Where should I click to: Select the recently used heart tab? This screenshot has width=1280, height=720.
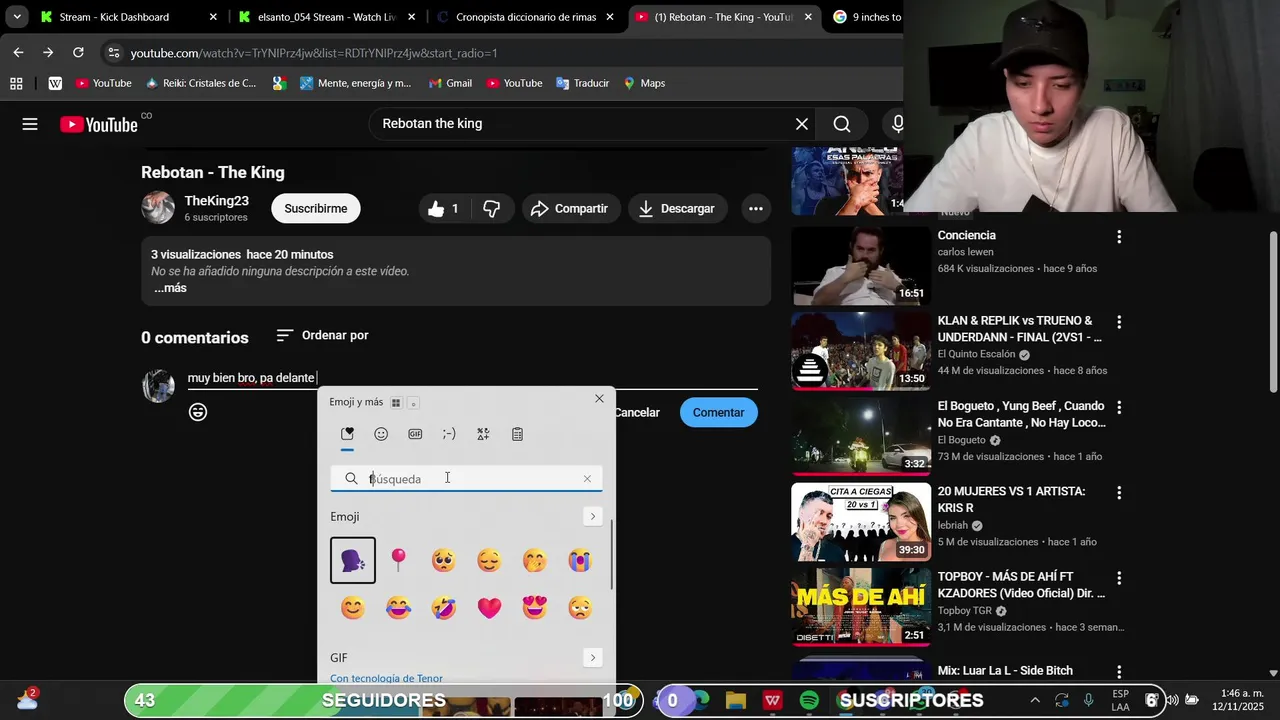click(x=347, y=434)
